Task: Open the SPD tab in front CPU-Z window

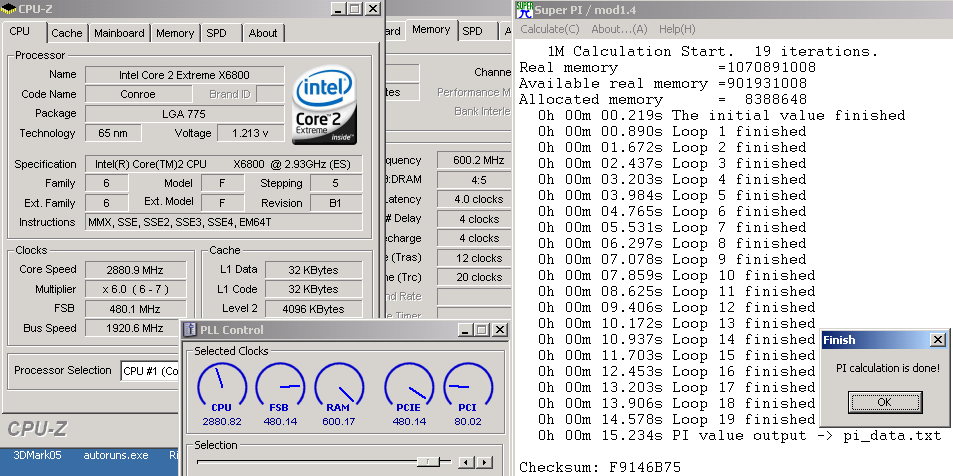Action: click(x=216, y=33)
